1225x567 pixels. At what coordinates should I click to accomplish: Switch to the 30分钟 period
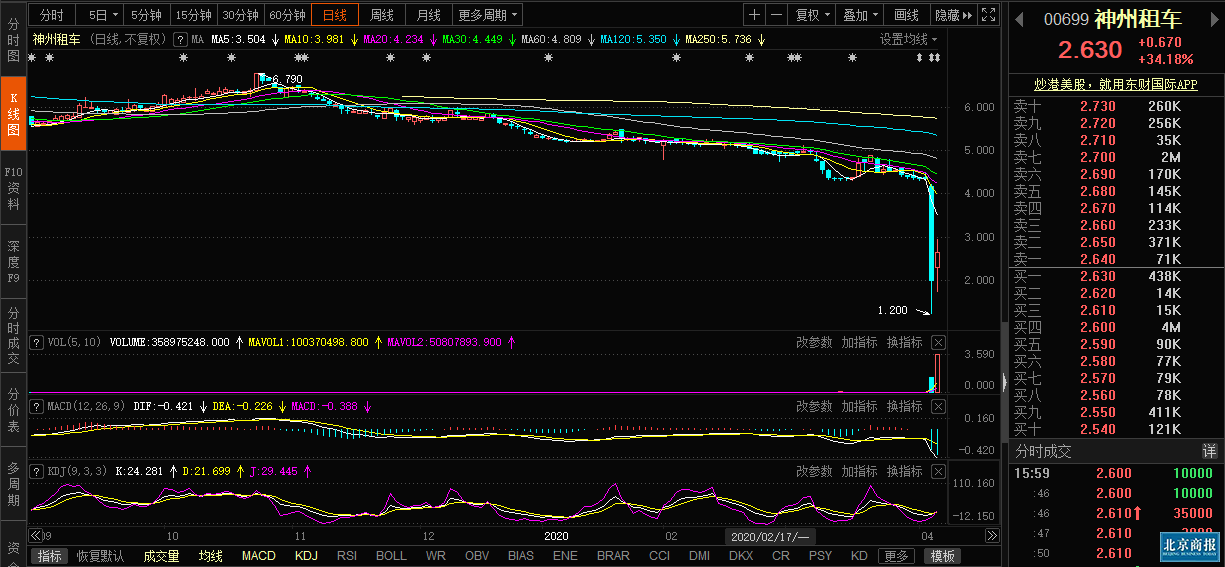240,15
